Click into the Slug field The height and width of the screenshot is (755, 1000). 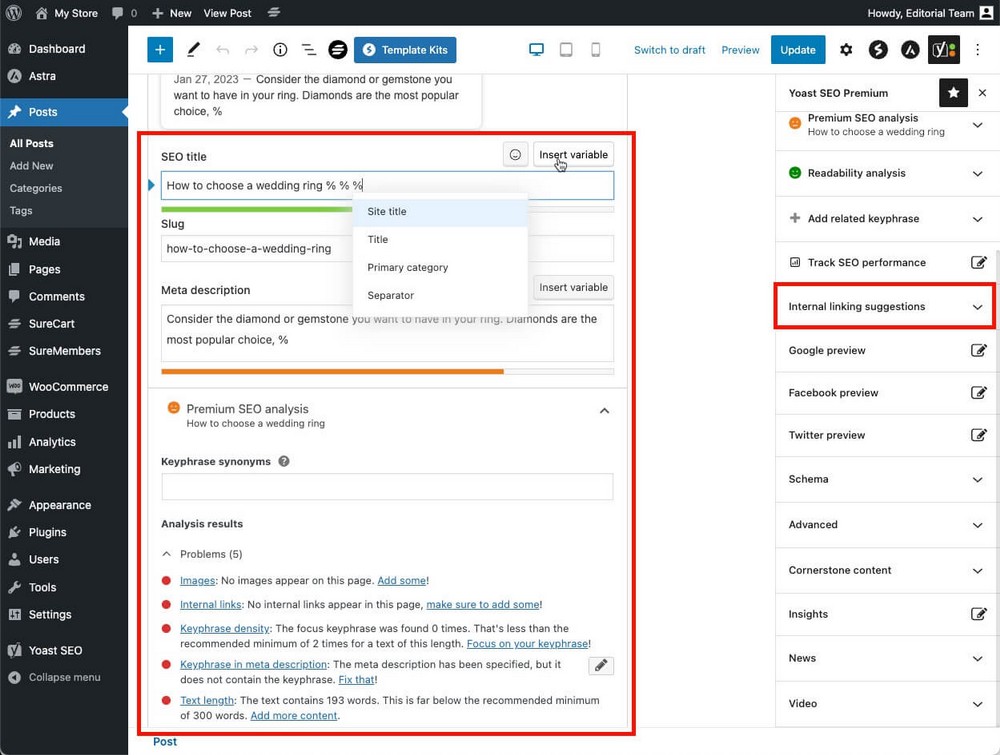pyautogui.click(x=387, y=249)
